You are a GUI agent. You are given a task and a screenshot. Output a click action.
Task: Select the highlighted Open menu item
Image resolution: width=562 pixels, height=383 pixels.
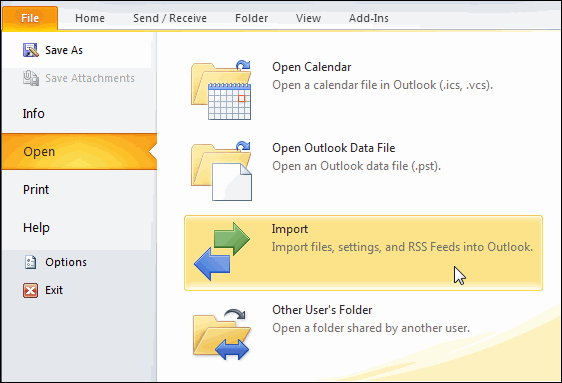click(79, 152)
